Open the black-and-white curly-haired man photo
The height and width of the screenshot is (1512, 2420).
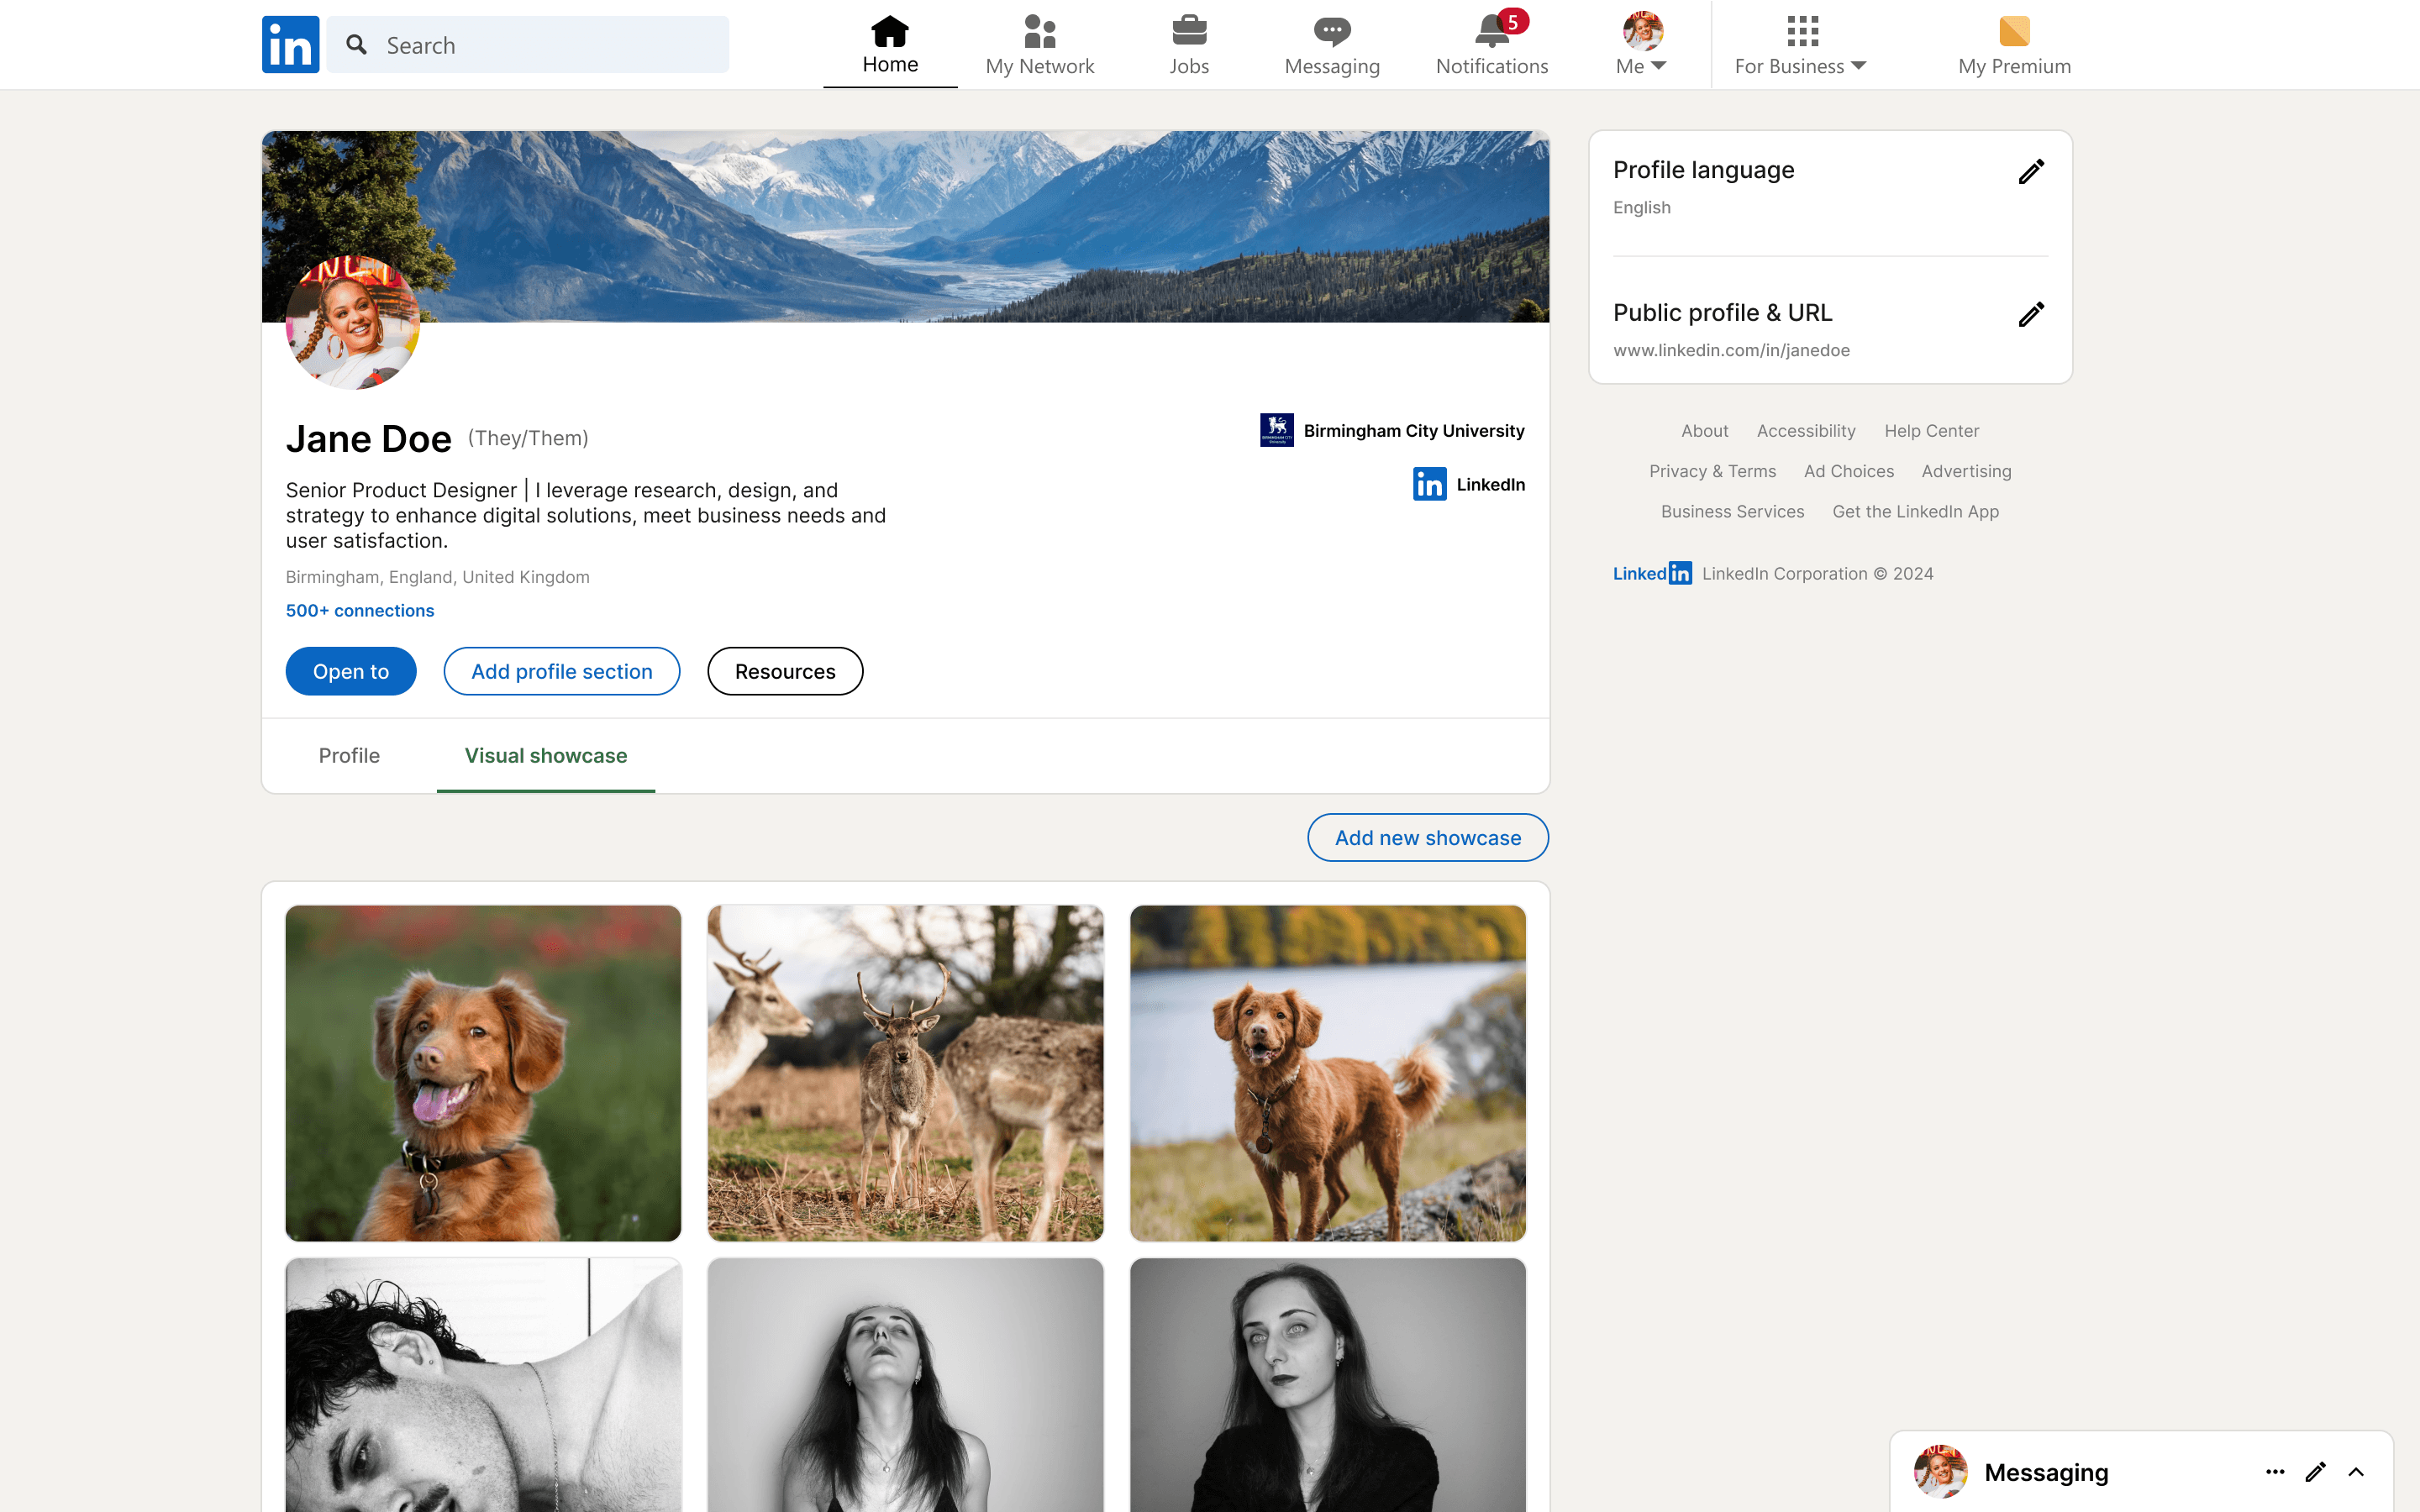(x=483, y=1385)
